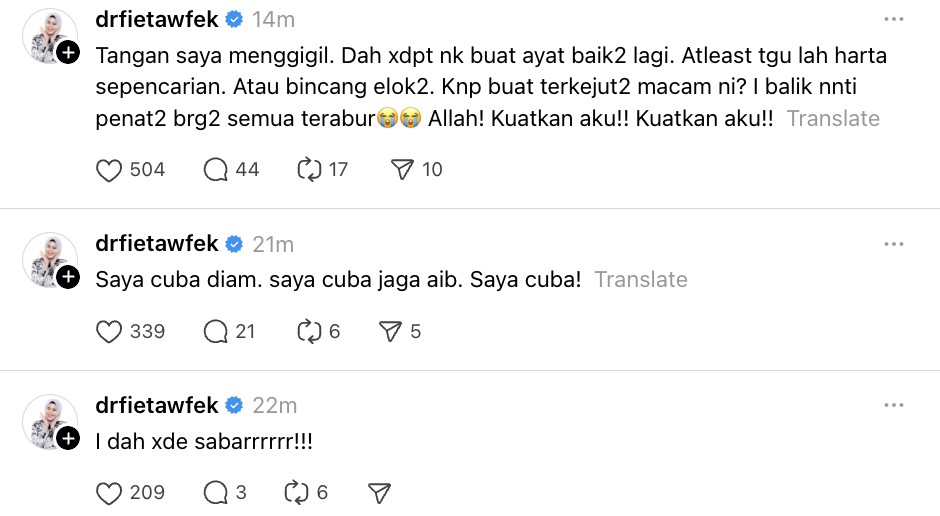Share the post with 10 shares
Viewport: 940px width, 516px height.
(x=401, y=170)
